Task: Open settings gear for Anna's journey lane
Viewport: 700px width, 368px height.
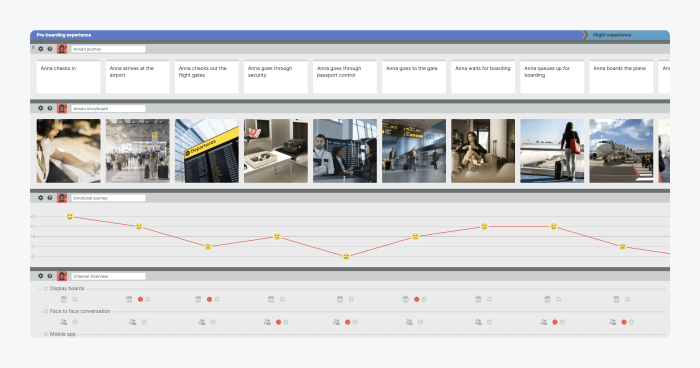Action: tap(41, 49)
